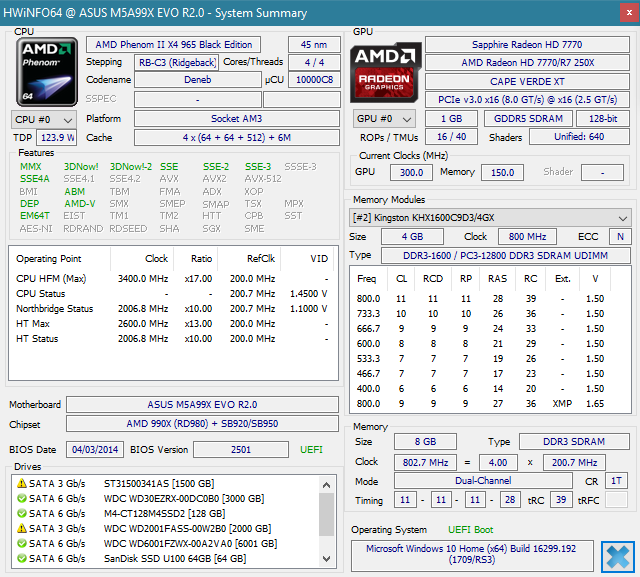Screen dimensions: 640x577
Task: Click the Microsoft Windows 10 Home OS field
Action: tap(472, 554)
